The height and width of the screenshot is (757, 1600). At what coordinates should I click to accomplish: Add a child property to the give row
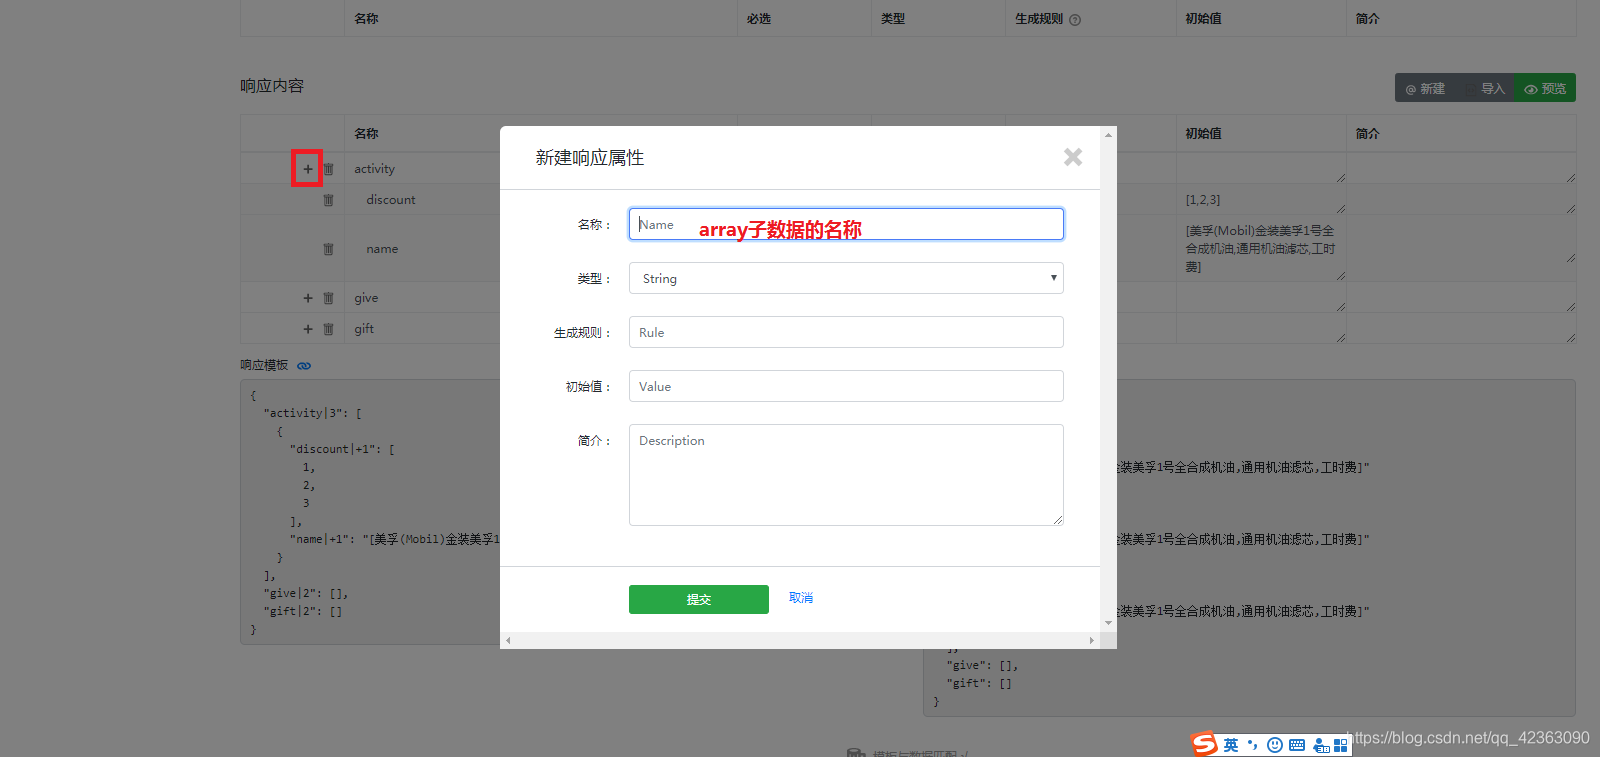pos(308,298)
